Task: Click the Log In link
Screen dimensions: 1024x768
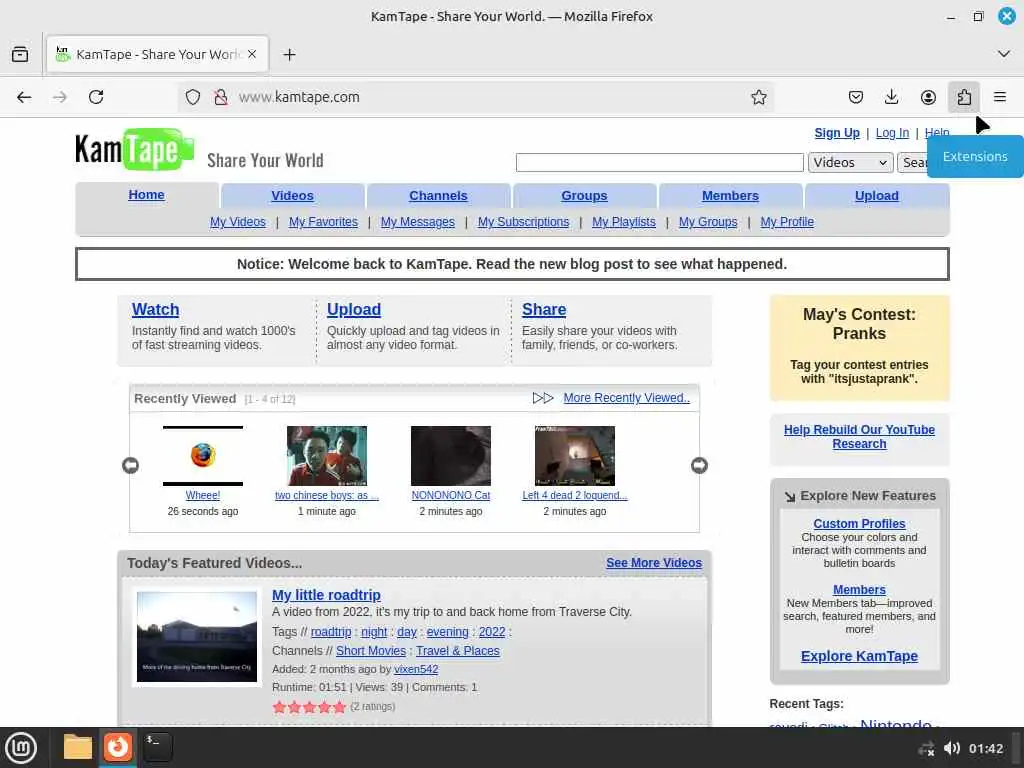Action: point(892,133)
